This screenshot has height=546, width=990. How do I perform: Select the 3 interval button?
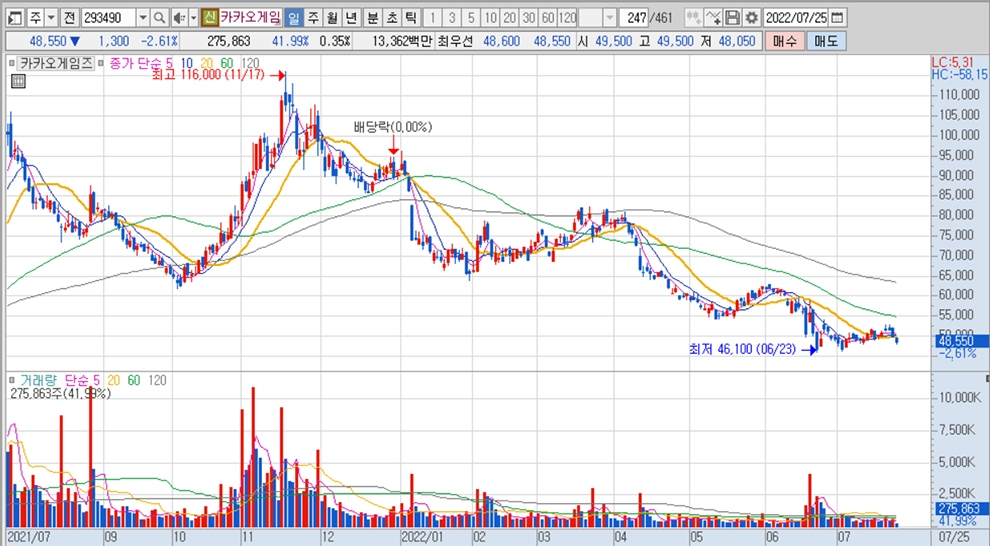(x=452, y=18)
